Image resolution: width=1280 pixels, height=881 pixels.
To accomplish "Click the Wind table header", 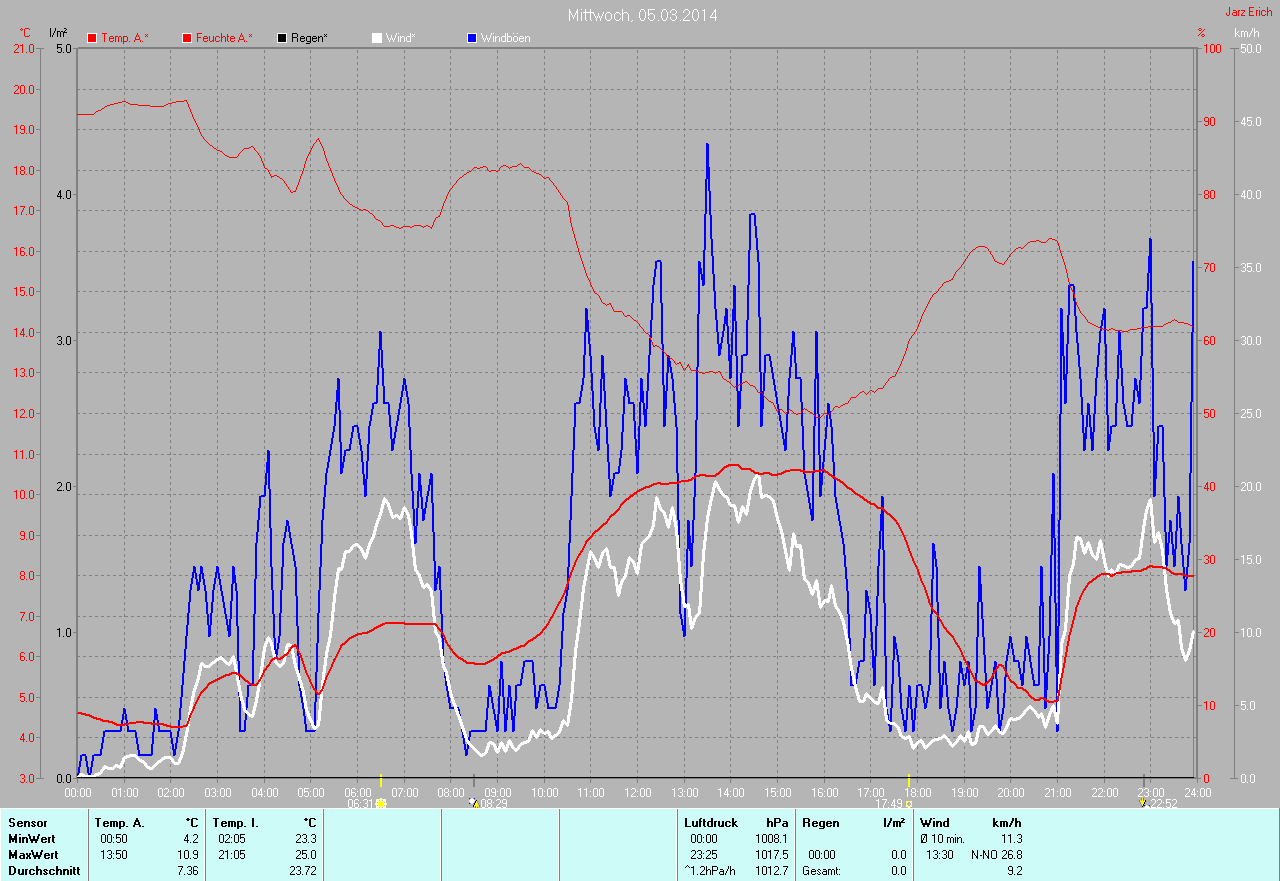I will coord(934,823).
